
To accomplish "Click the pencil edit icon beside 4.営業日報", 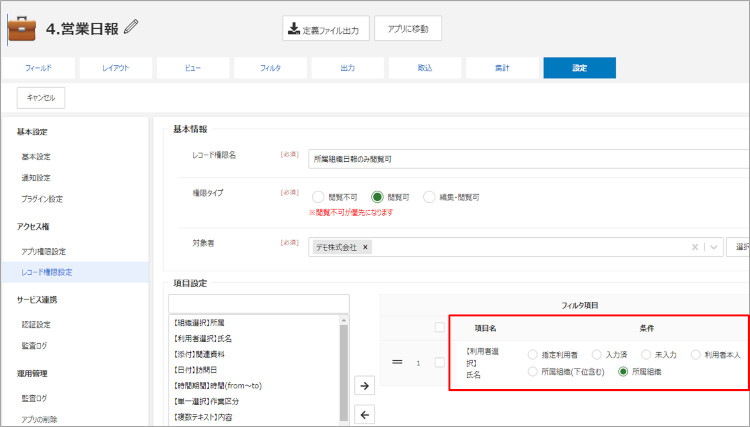I will coord(131,27).
